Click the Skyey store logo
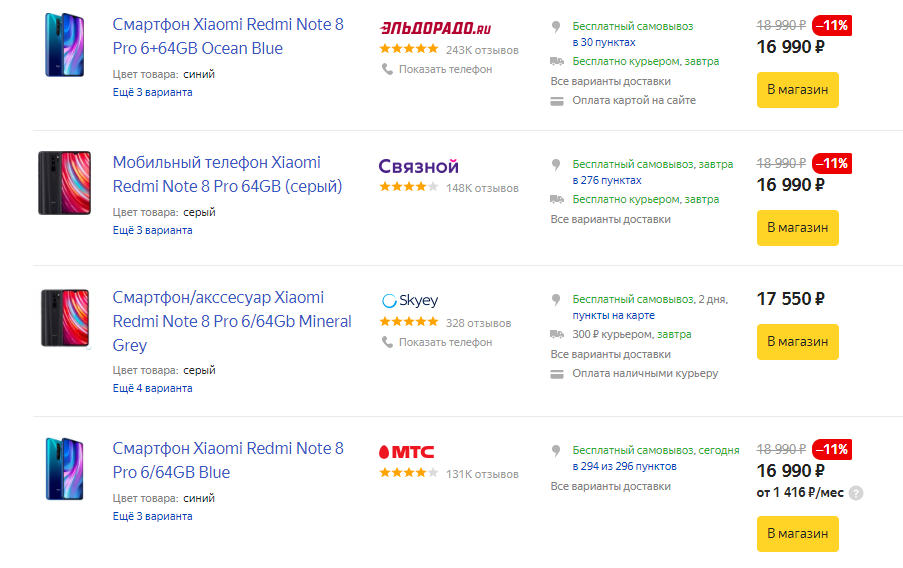The image size is (903, 568). point(410,301)
